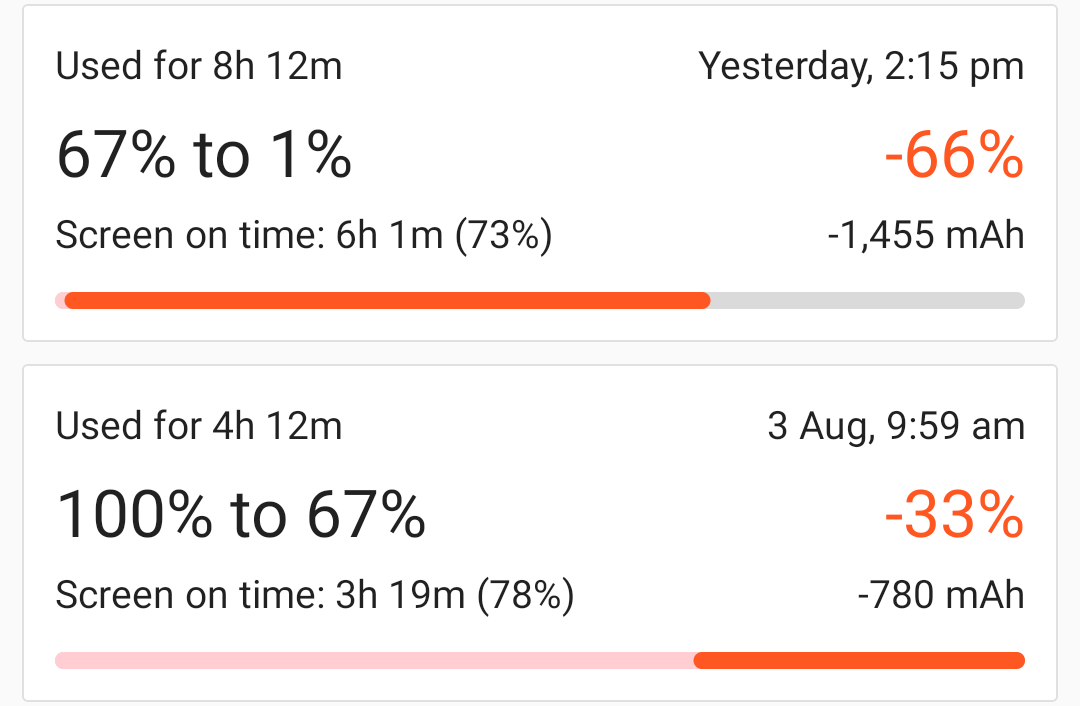Click the '100% to 67%' heading

(x=241, y=515)
